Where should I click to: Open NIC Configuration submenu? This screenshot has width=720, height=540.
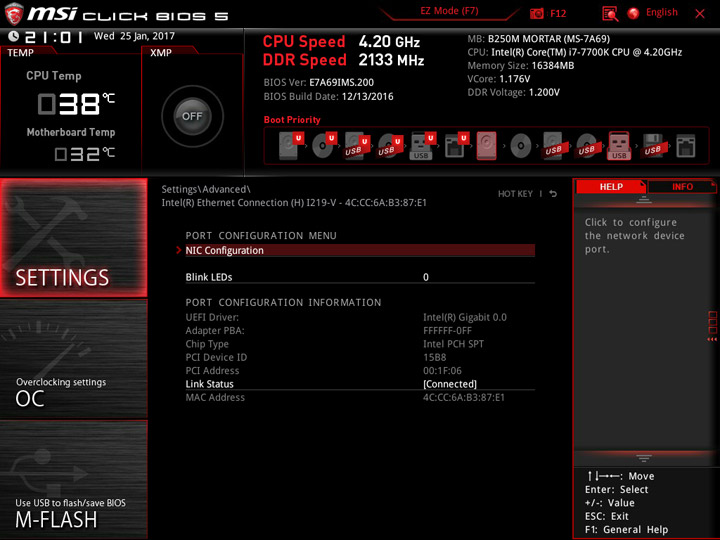pyautogui.click(x=360, y=250)
